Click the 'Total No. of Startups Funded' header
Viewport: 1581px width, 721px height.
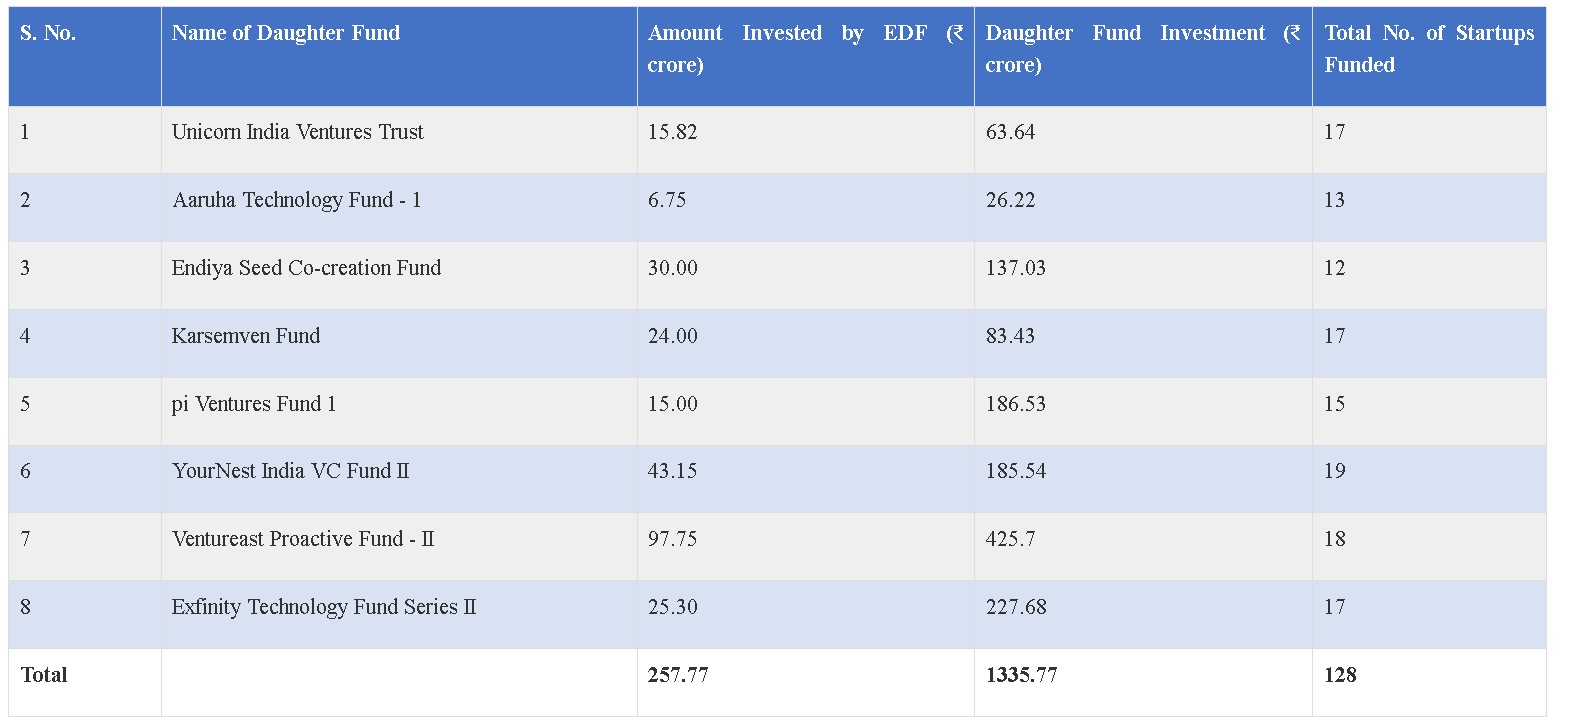pyautogui.click(x=1428, y=49)
